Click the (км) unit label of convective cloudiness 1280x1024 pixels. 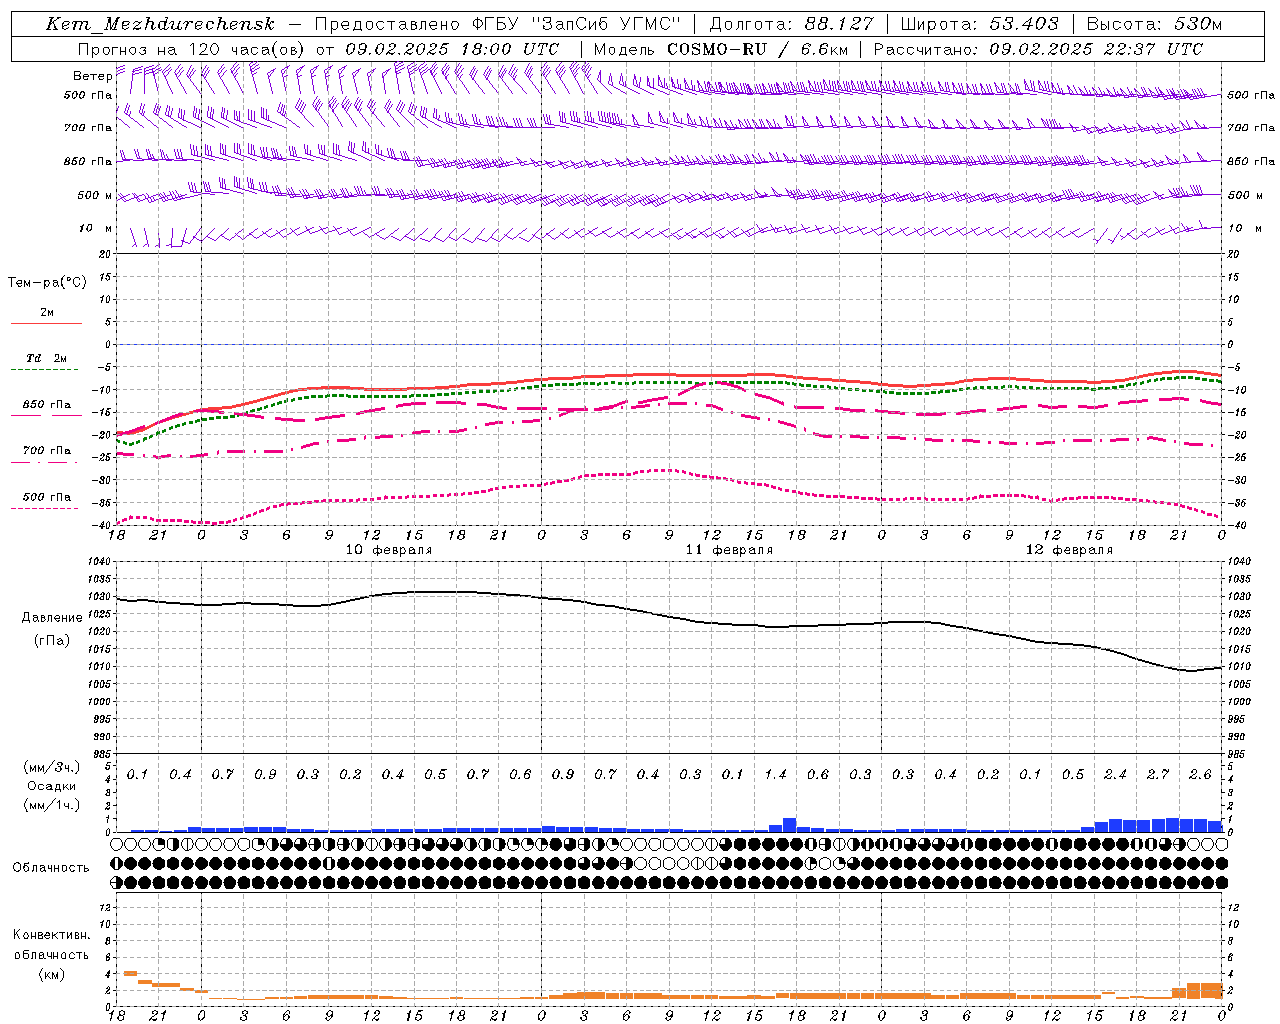pyautogui.click(x=51, y=974)
